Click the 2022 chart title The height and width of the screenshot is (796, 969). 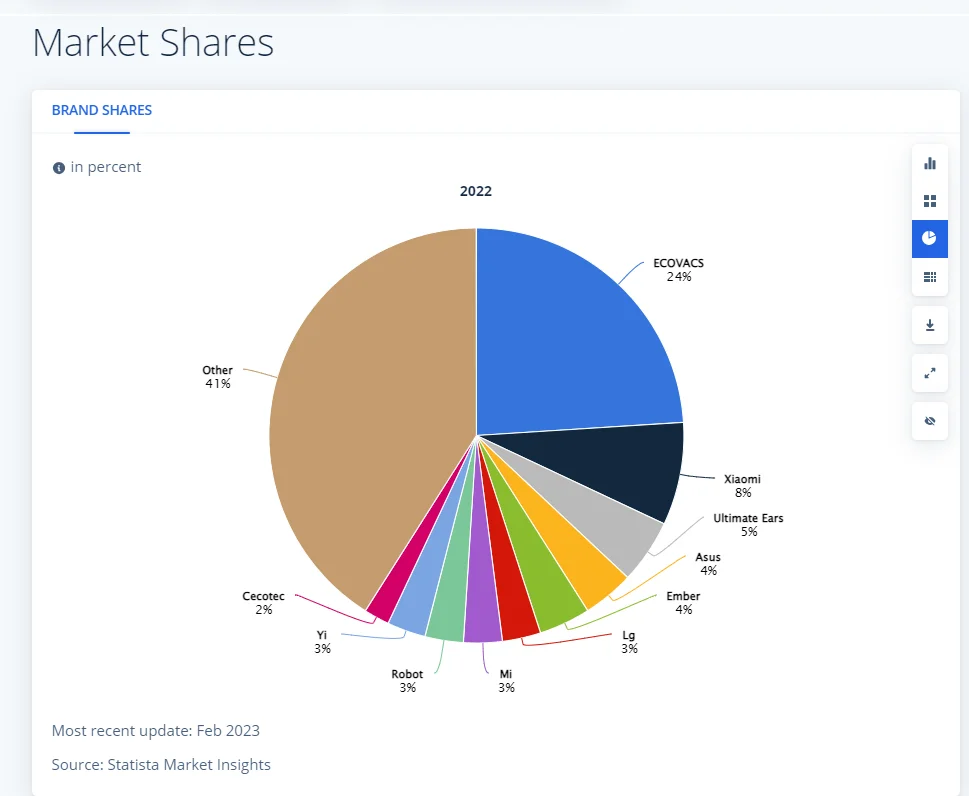pos(476,191)
